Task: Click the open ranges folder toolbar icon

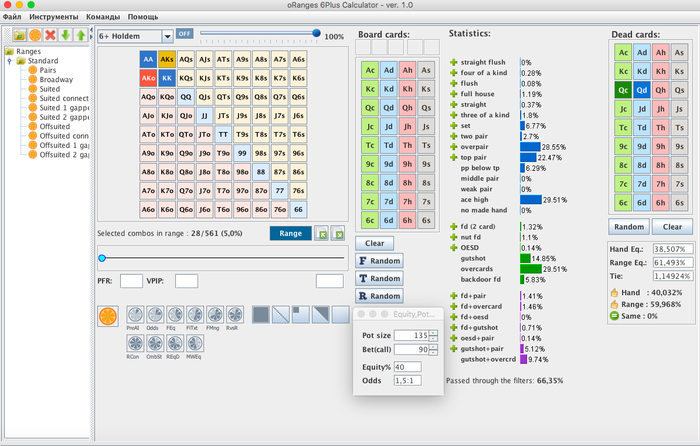Action: pyautogui.click(x=20, y=35)
